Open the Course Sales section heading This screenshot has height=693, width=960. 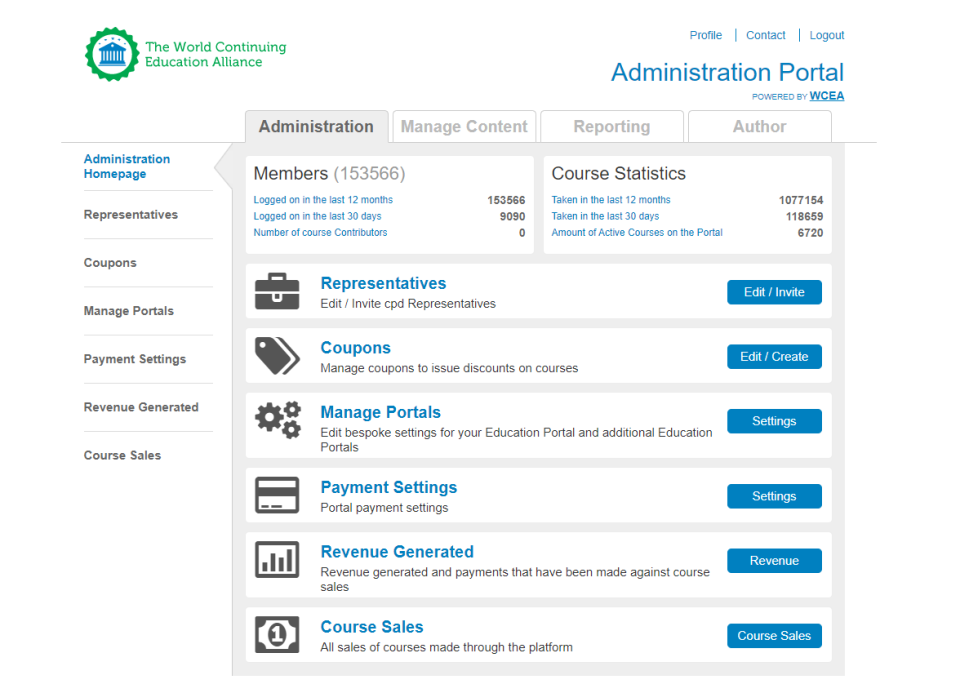click(372, 627)
